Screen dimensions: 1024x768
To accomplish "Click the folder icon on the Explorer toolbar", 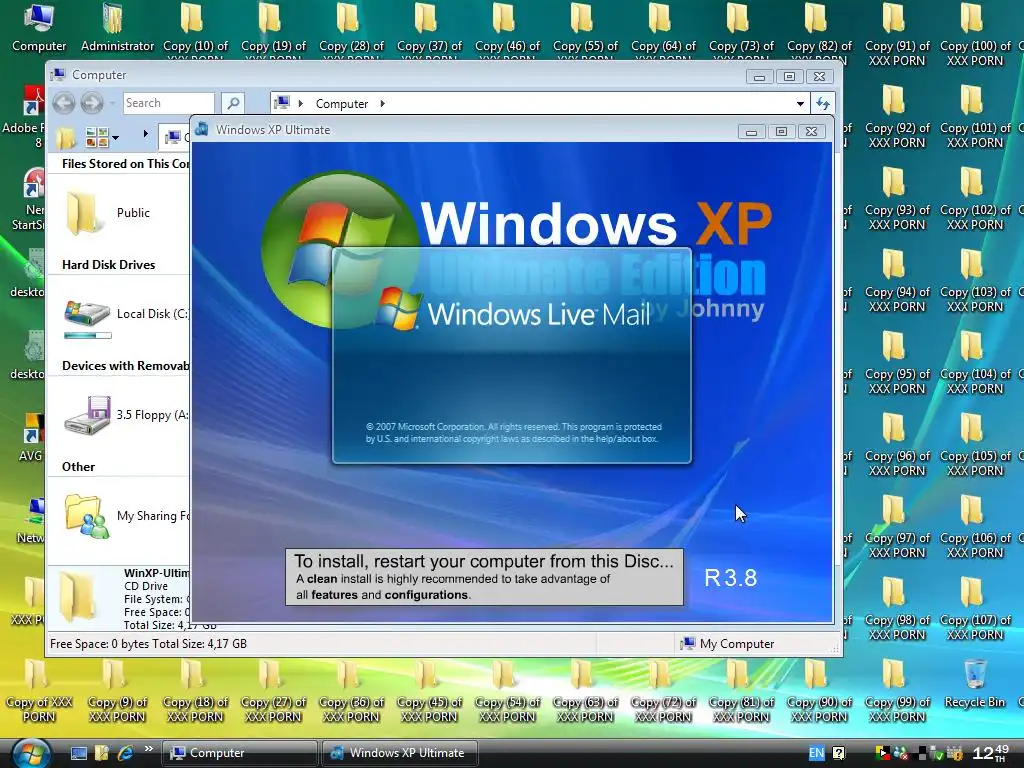I will (x=65, y=138).
